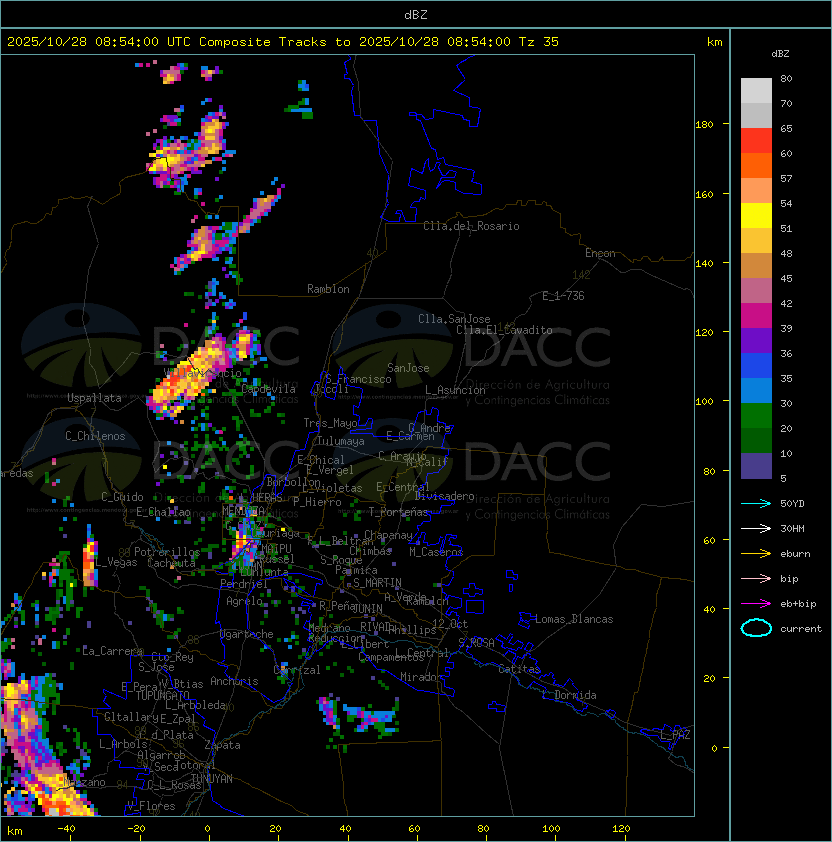Click the yellow eburn arrow legend icon
Image resolution: width=832 pixels, height=842 pixels.
point(756,554)
